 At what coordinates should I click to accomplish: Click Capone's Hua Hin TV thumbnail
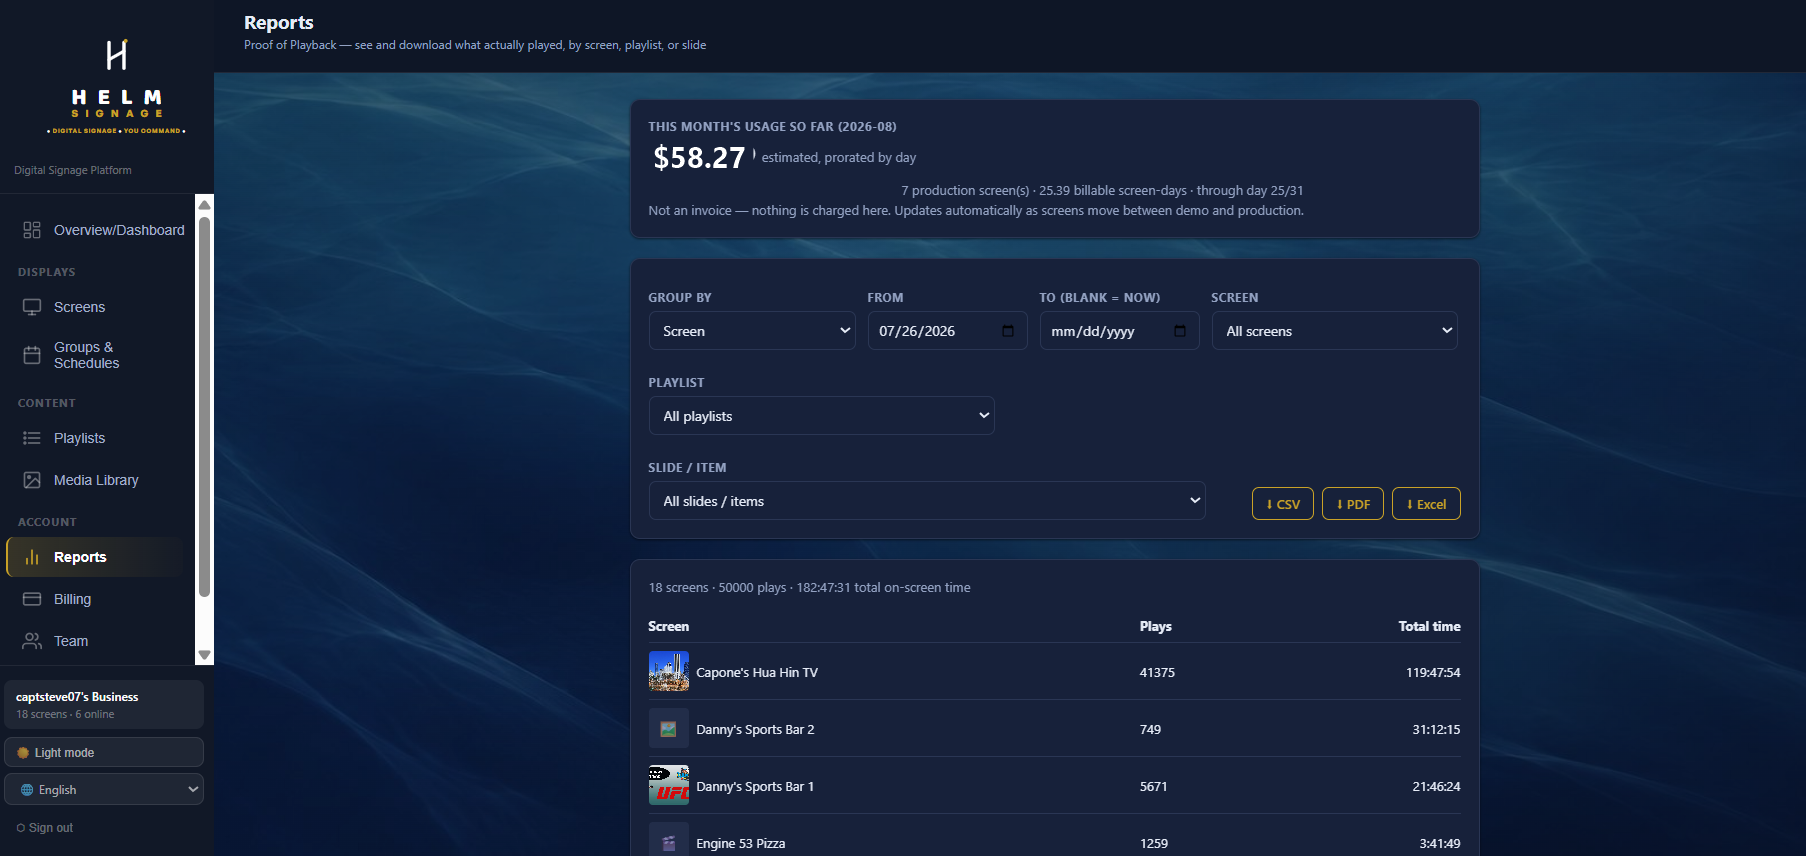668,672
